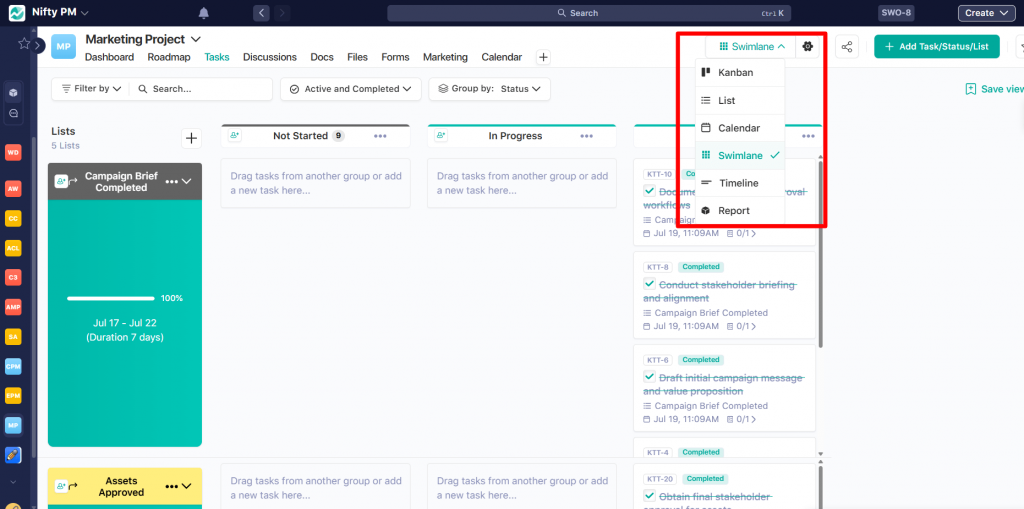Open Campaign Brief Completed list options ellipsis

(x=171, y=181)
